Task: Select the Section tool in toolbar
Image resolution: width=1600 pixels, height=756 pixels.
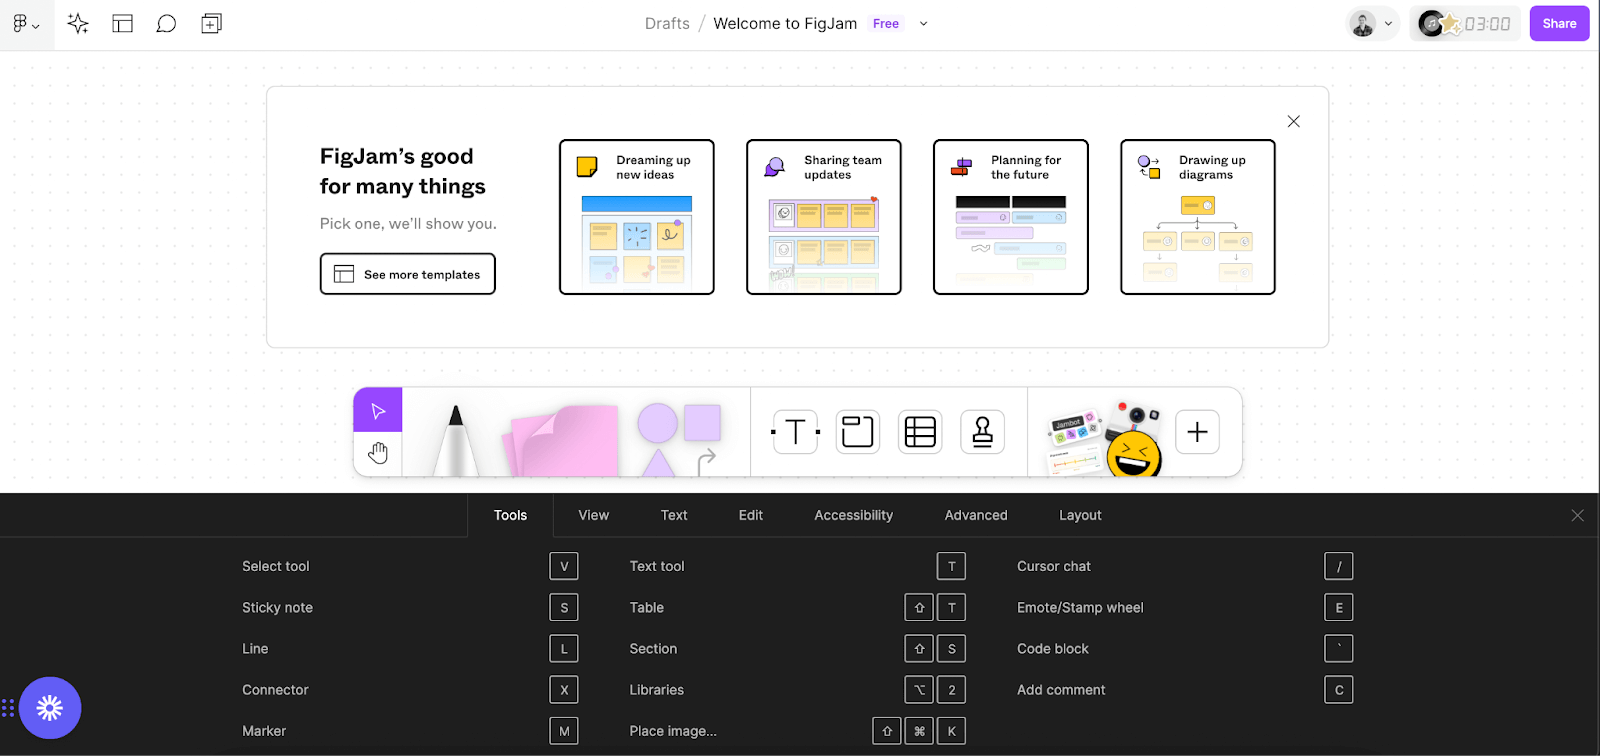Action: (858, 432)
